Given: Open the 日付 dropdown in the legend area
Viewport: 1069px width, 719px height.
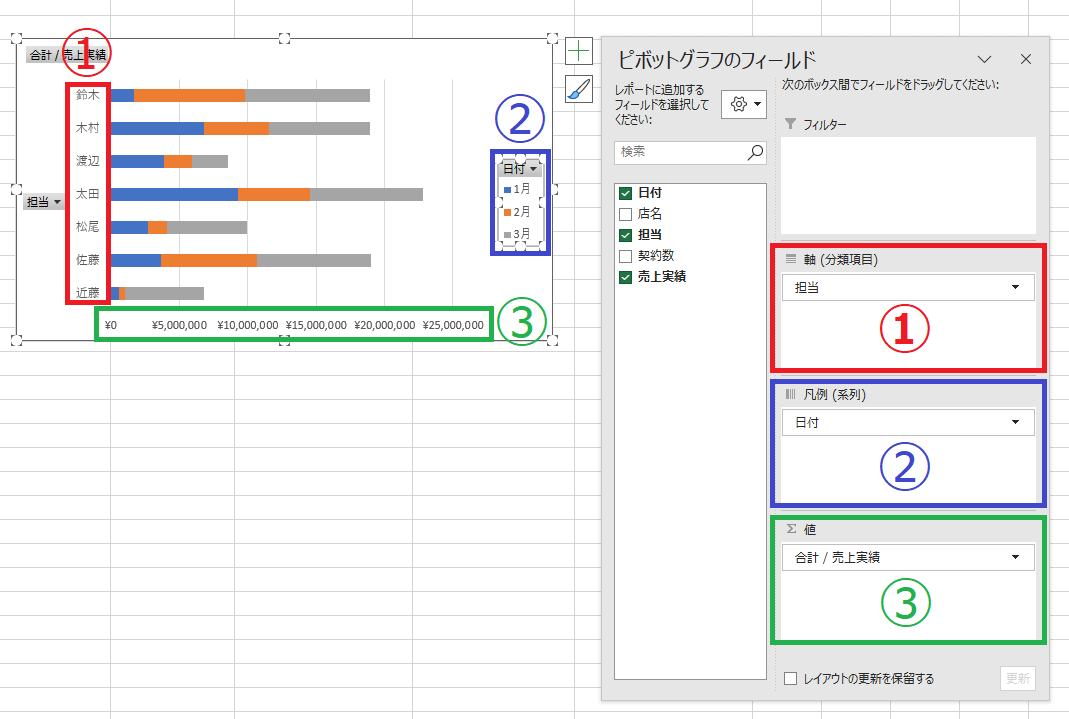Looking at the screenshot, I should coord(1016,423).
